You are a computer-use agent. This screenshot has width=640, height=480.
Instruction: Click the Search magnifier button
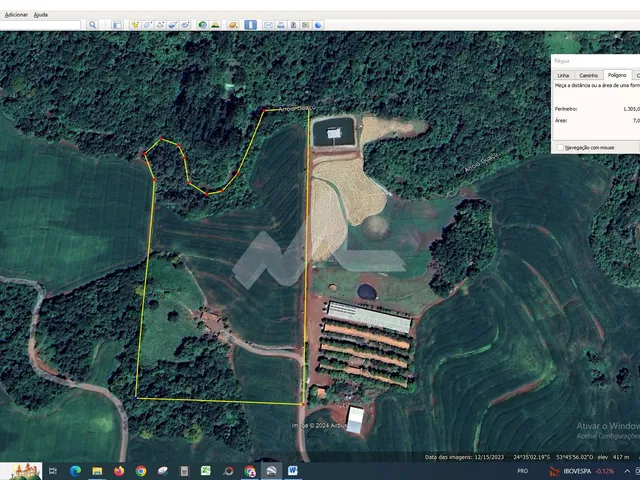click(93, 25)
